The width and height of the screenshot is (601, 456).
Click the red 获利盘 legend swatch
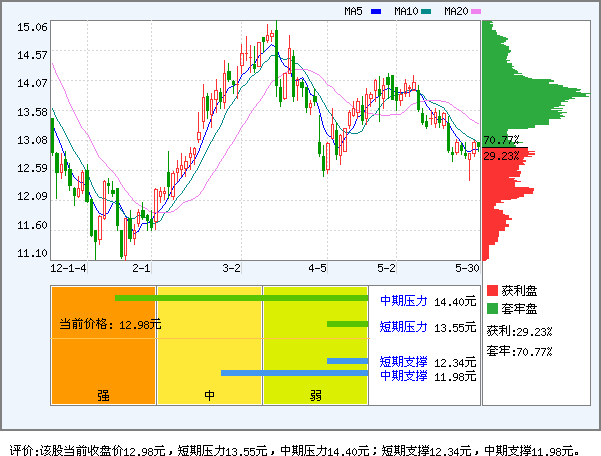(492, 290)
